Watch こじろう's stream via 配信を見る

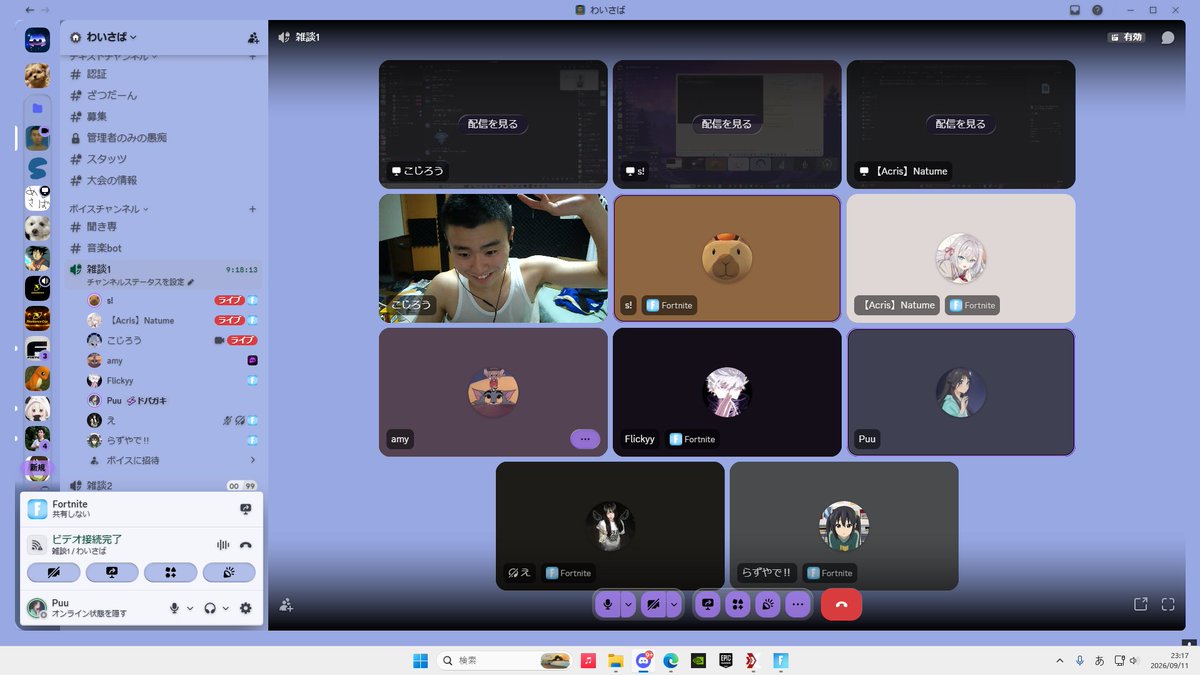(x=493, y=124)
